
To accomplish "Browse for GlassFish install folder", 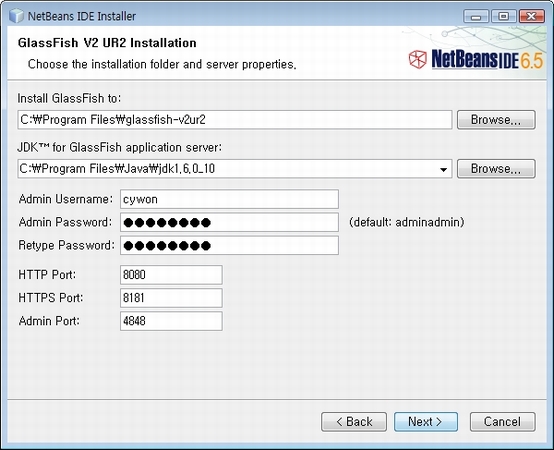I will pos(496,120).
